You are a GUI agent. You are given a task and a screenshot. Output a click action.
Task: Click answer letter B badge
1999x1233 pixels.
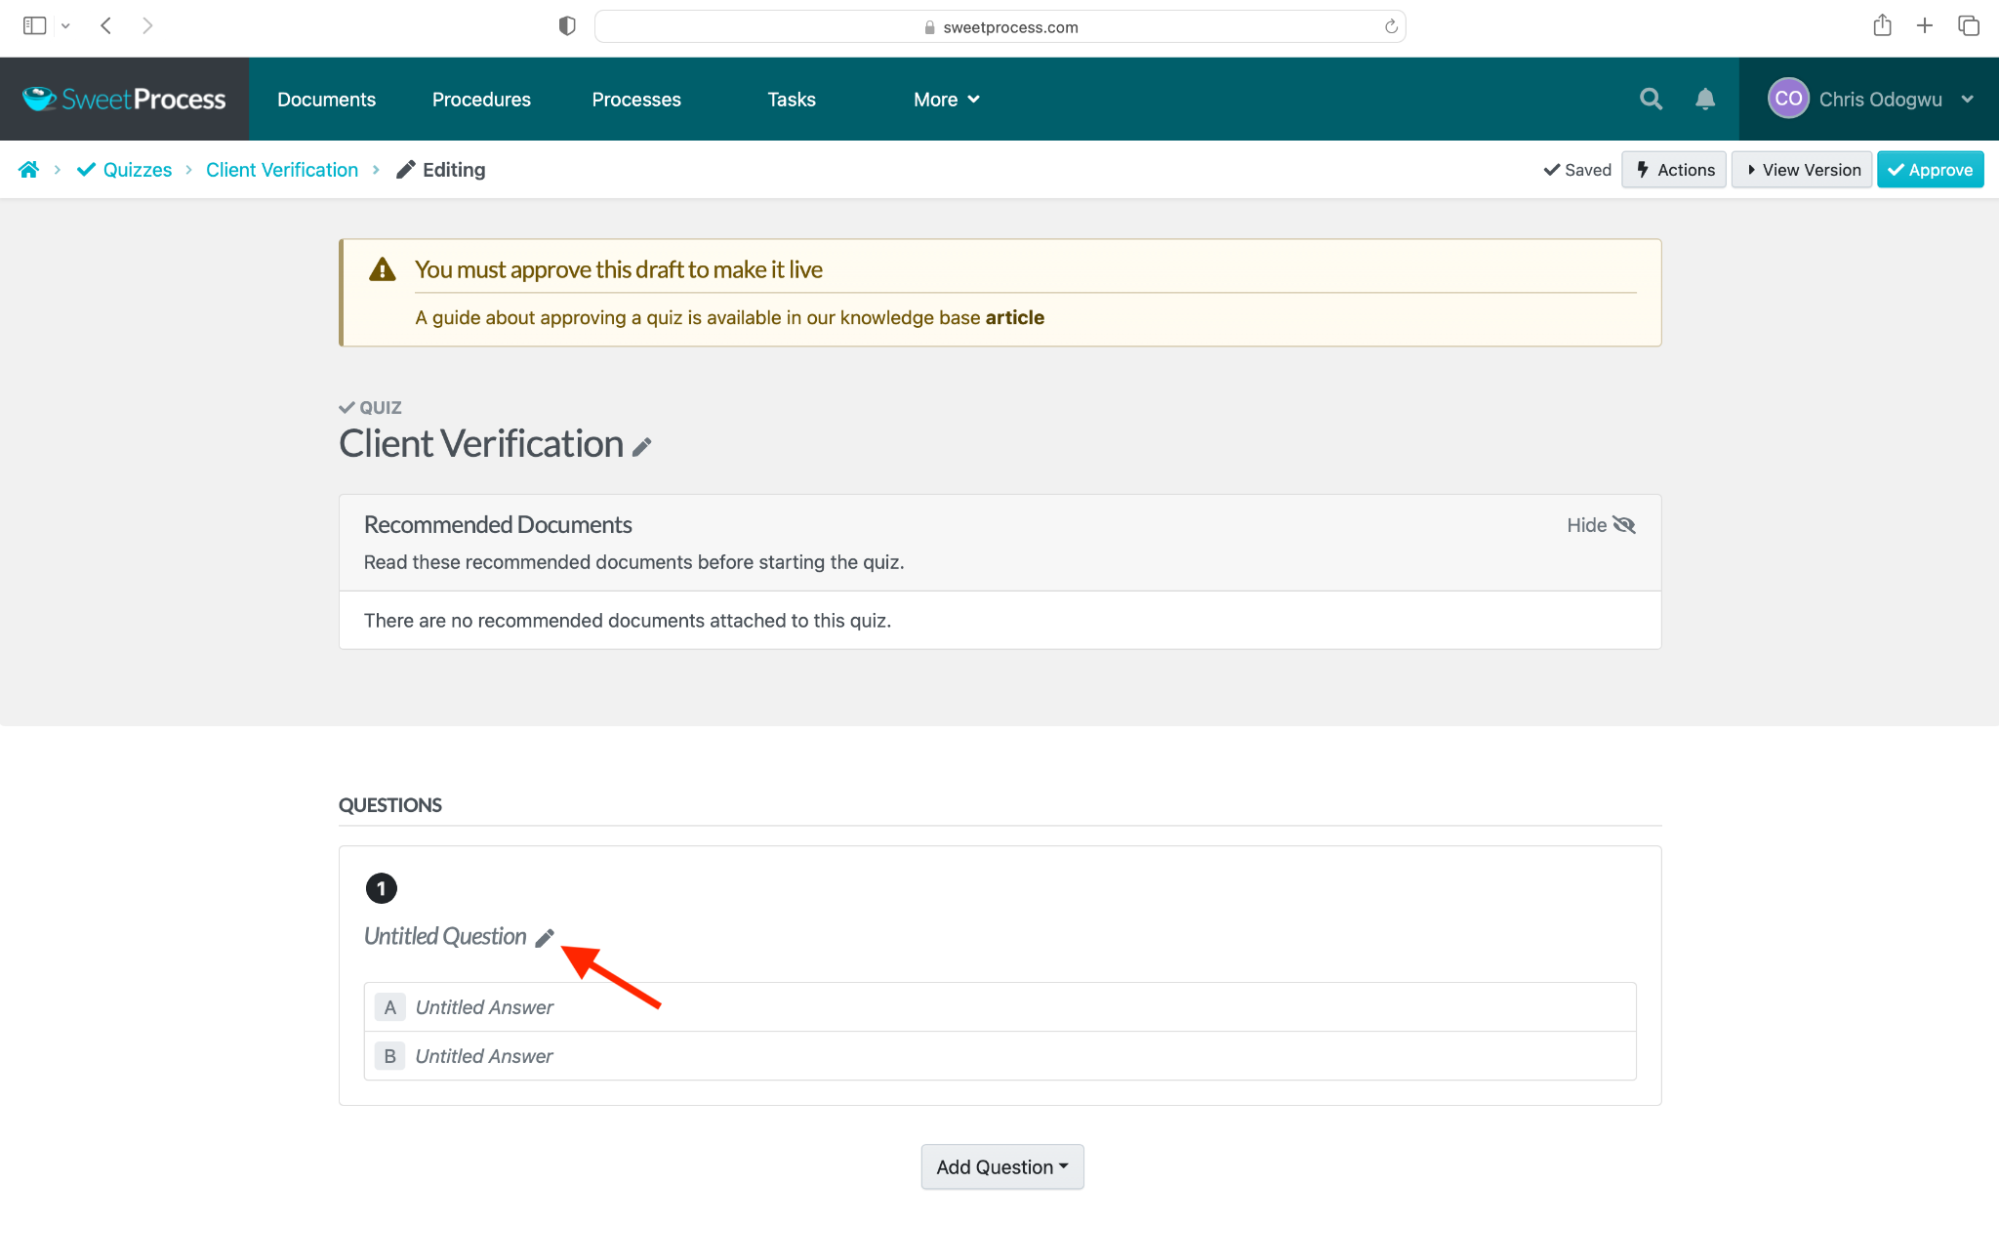tap(390, 1056)
